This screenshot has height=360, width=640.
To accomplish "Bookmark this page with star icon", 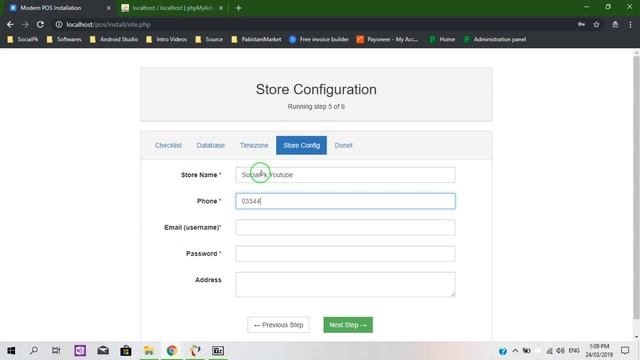I will (596, 24).
